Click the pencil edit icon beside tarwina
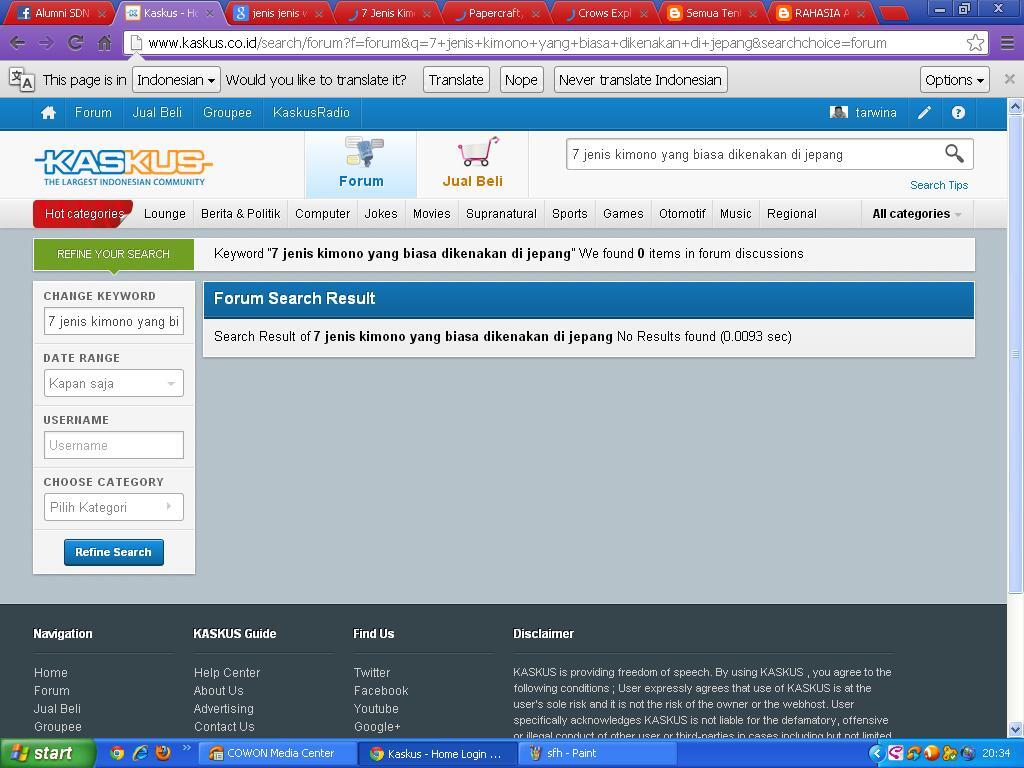The height and width of the screenshot is (768, 1024). click(924, 112)
